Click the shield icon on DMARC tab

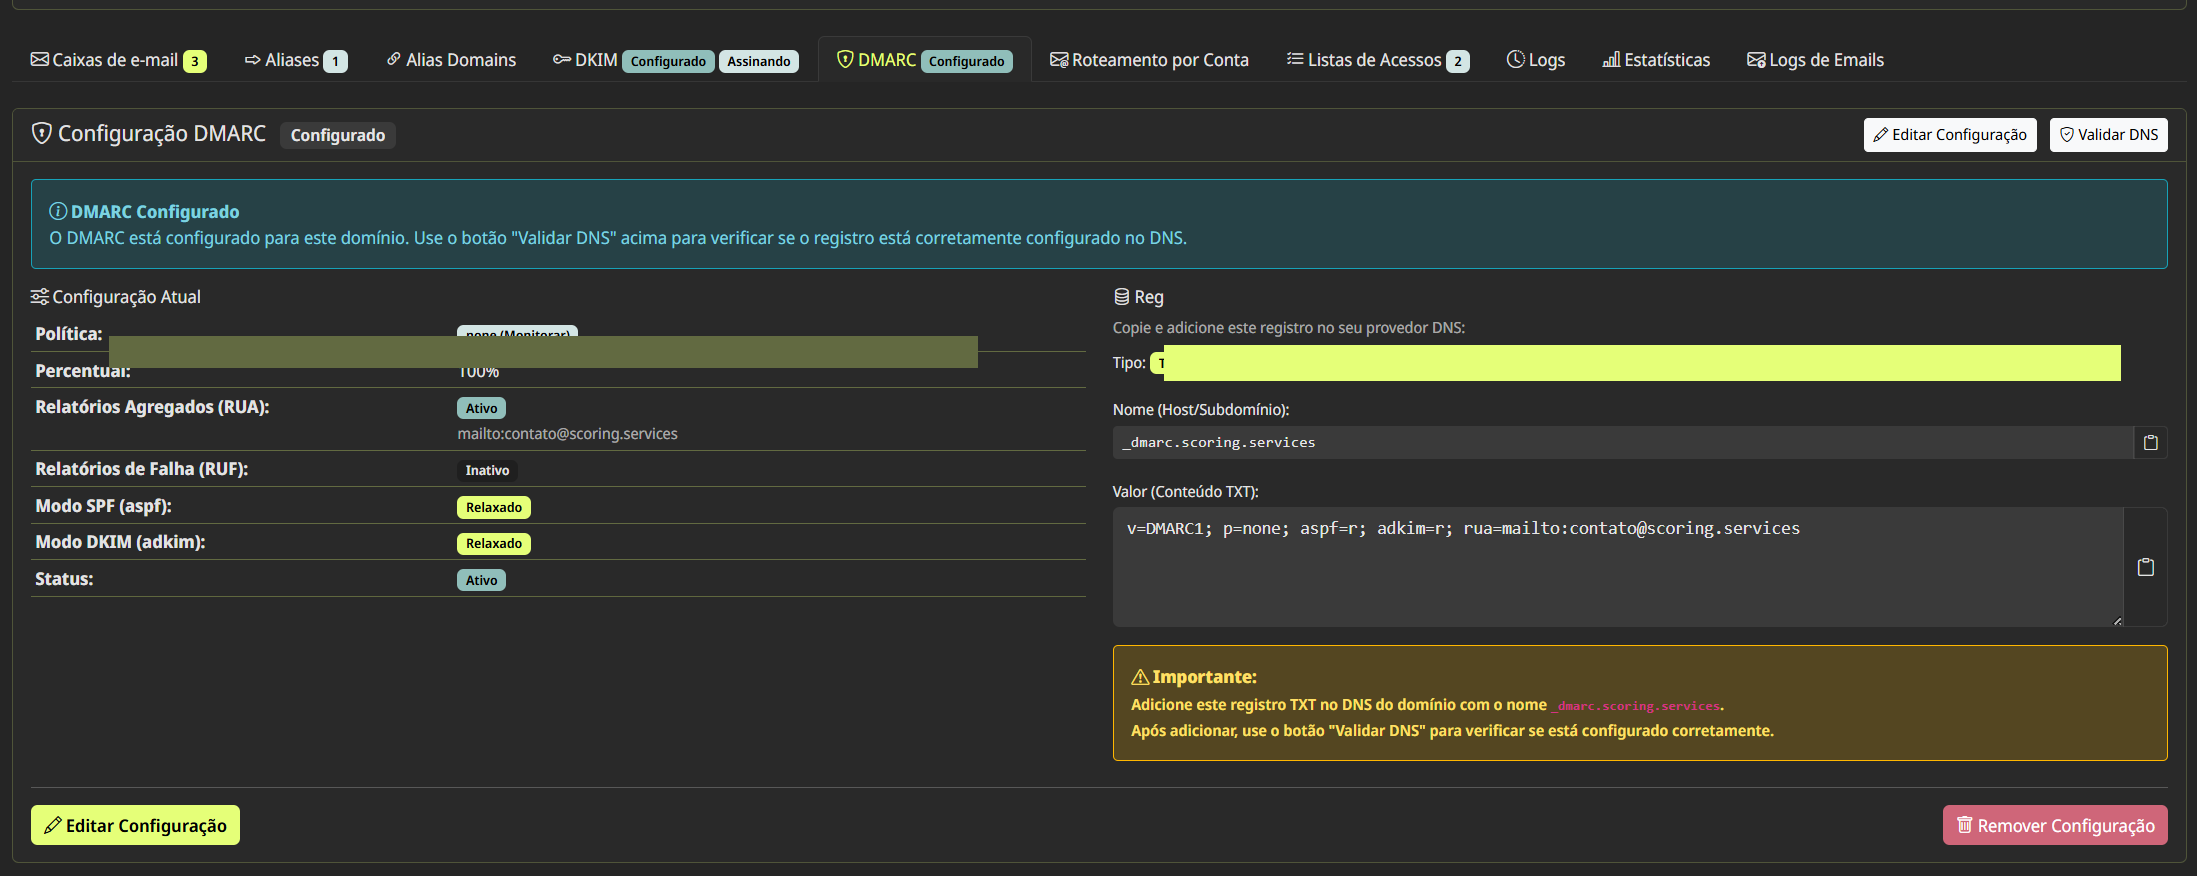tap(845, 60)
